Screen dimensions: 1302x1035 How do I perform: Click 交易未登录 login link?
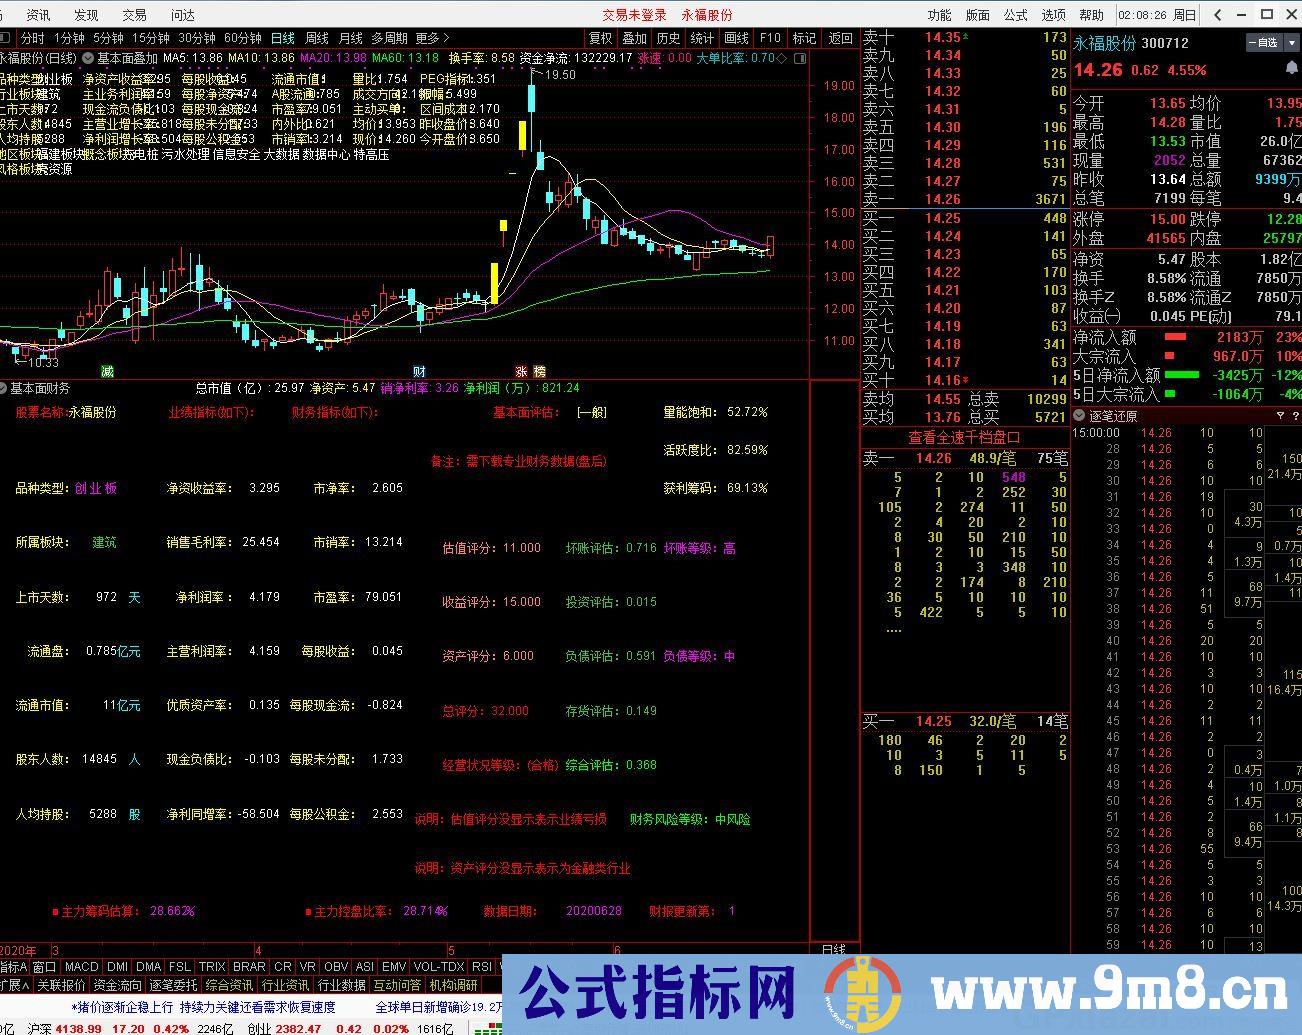634,15
